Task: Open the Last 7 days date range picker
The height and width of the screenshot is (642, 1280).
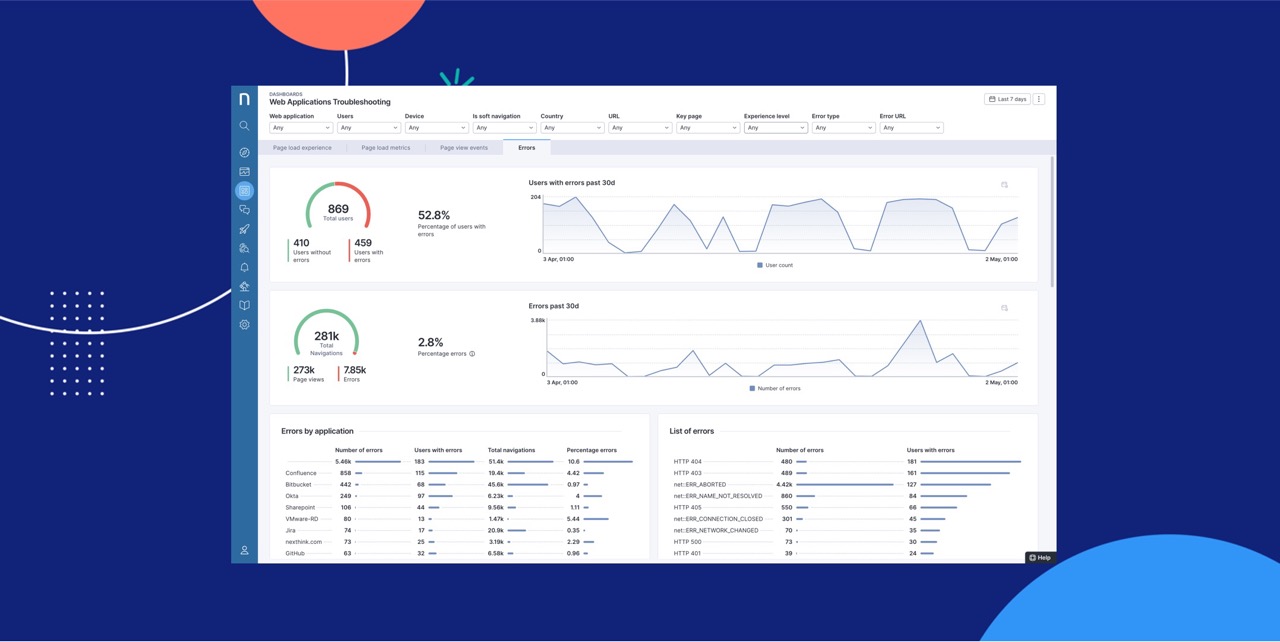Action: tap(1006, 99)
